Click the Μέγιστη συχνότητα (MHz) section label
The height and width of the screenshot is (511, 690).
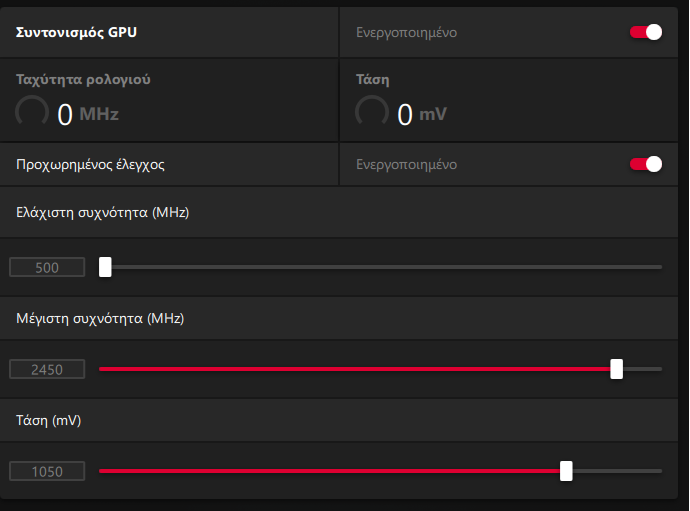coord(100,318)
